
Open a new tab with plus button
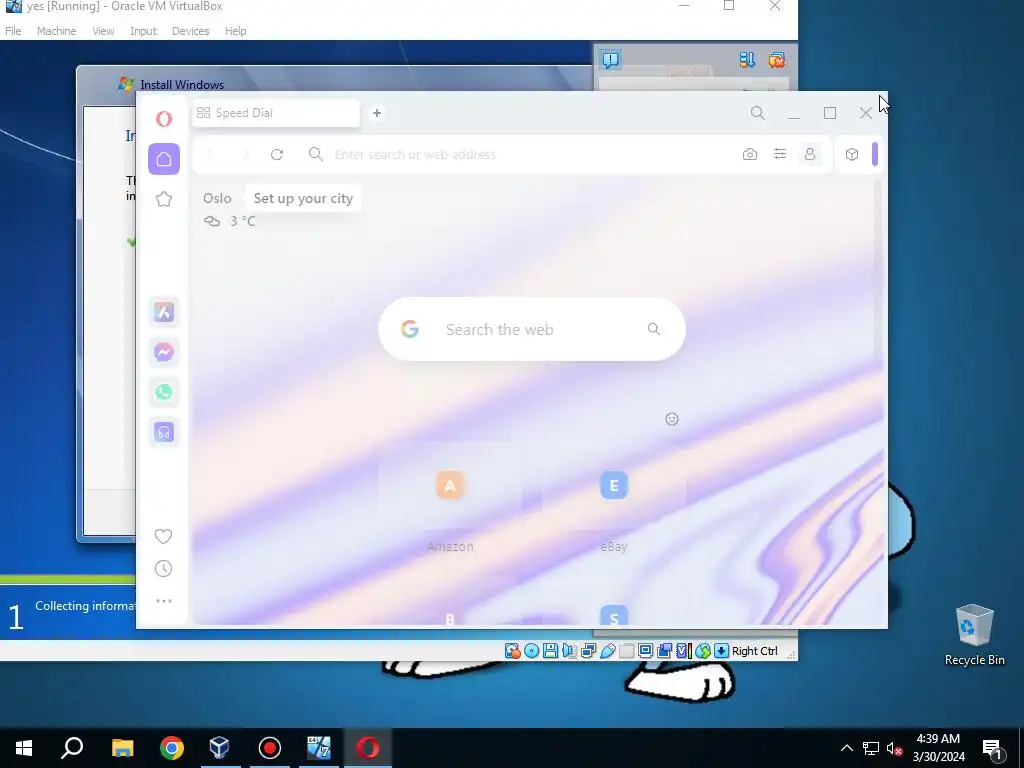(x=377, y=113)
